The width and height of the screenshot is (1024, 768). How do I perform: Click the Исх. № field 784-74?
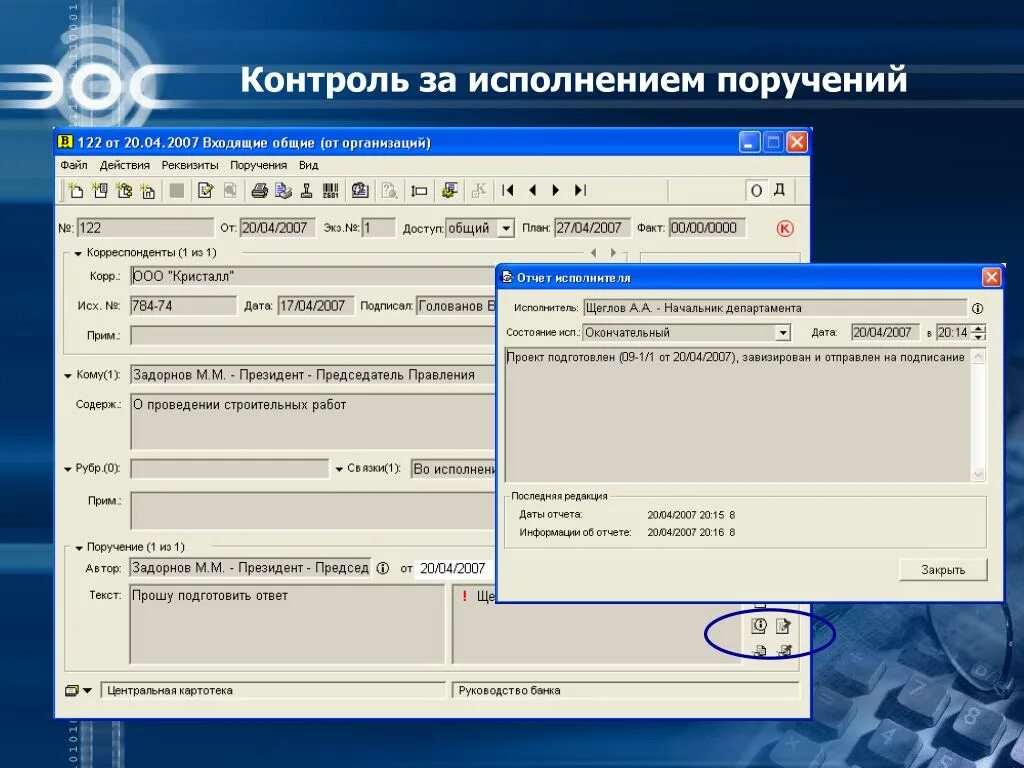point(183,306)
